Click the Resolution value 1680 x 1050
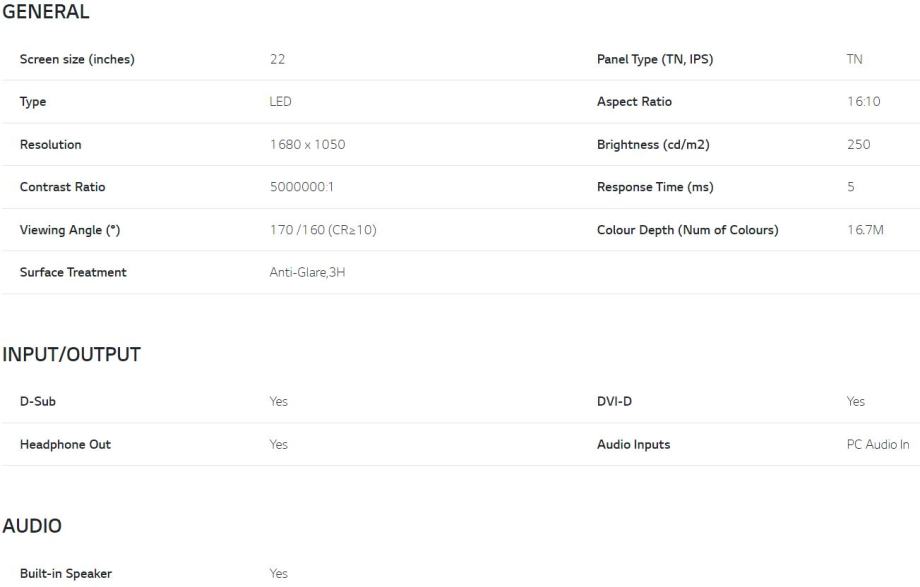 [307, 145]
